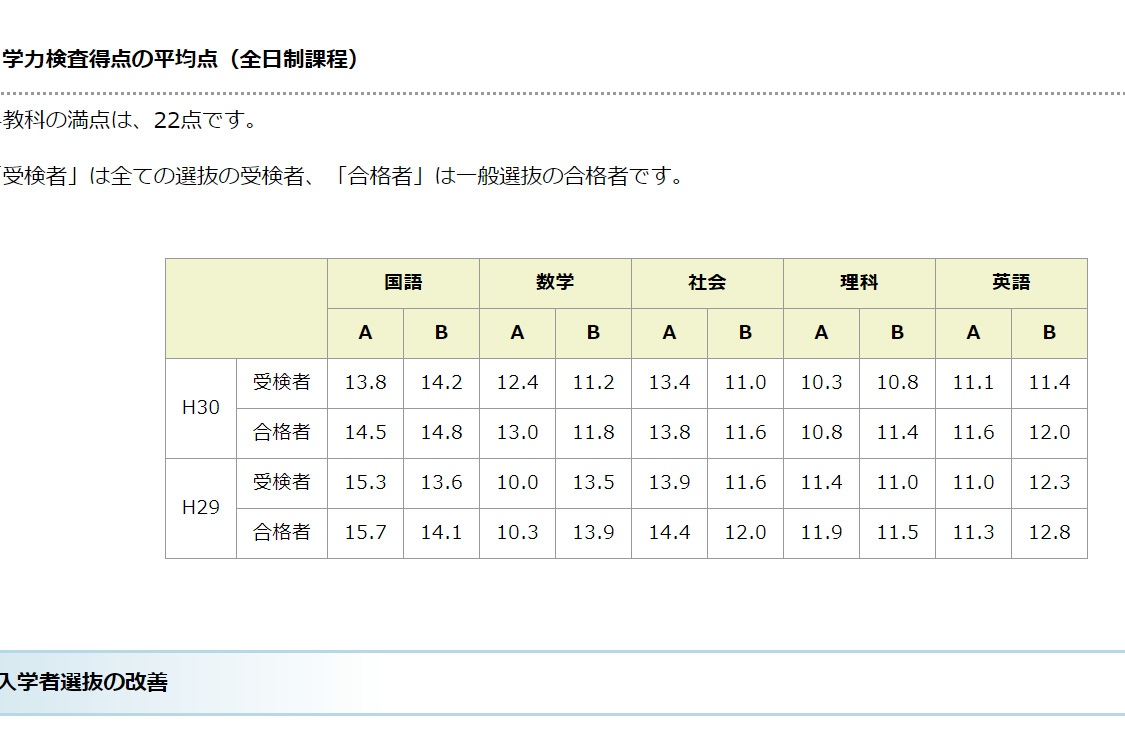Select the 英語 column header cell
Image resolution: width=1125 pixels, height=750 pixels.
click(x=1011, y=283)
